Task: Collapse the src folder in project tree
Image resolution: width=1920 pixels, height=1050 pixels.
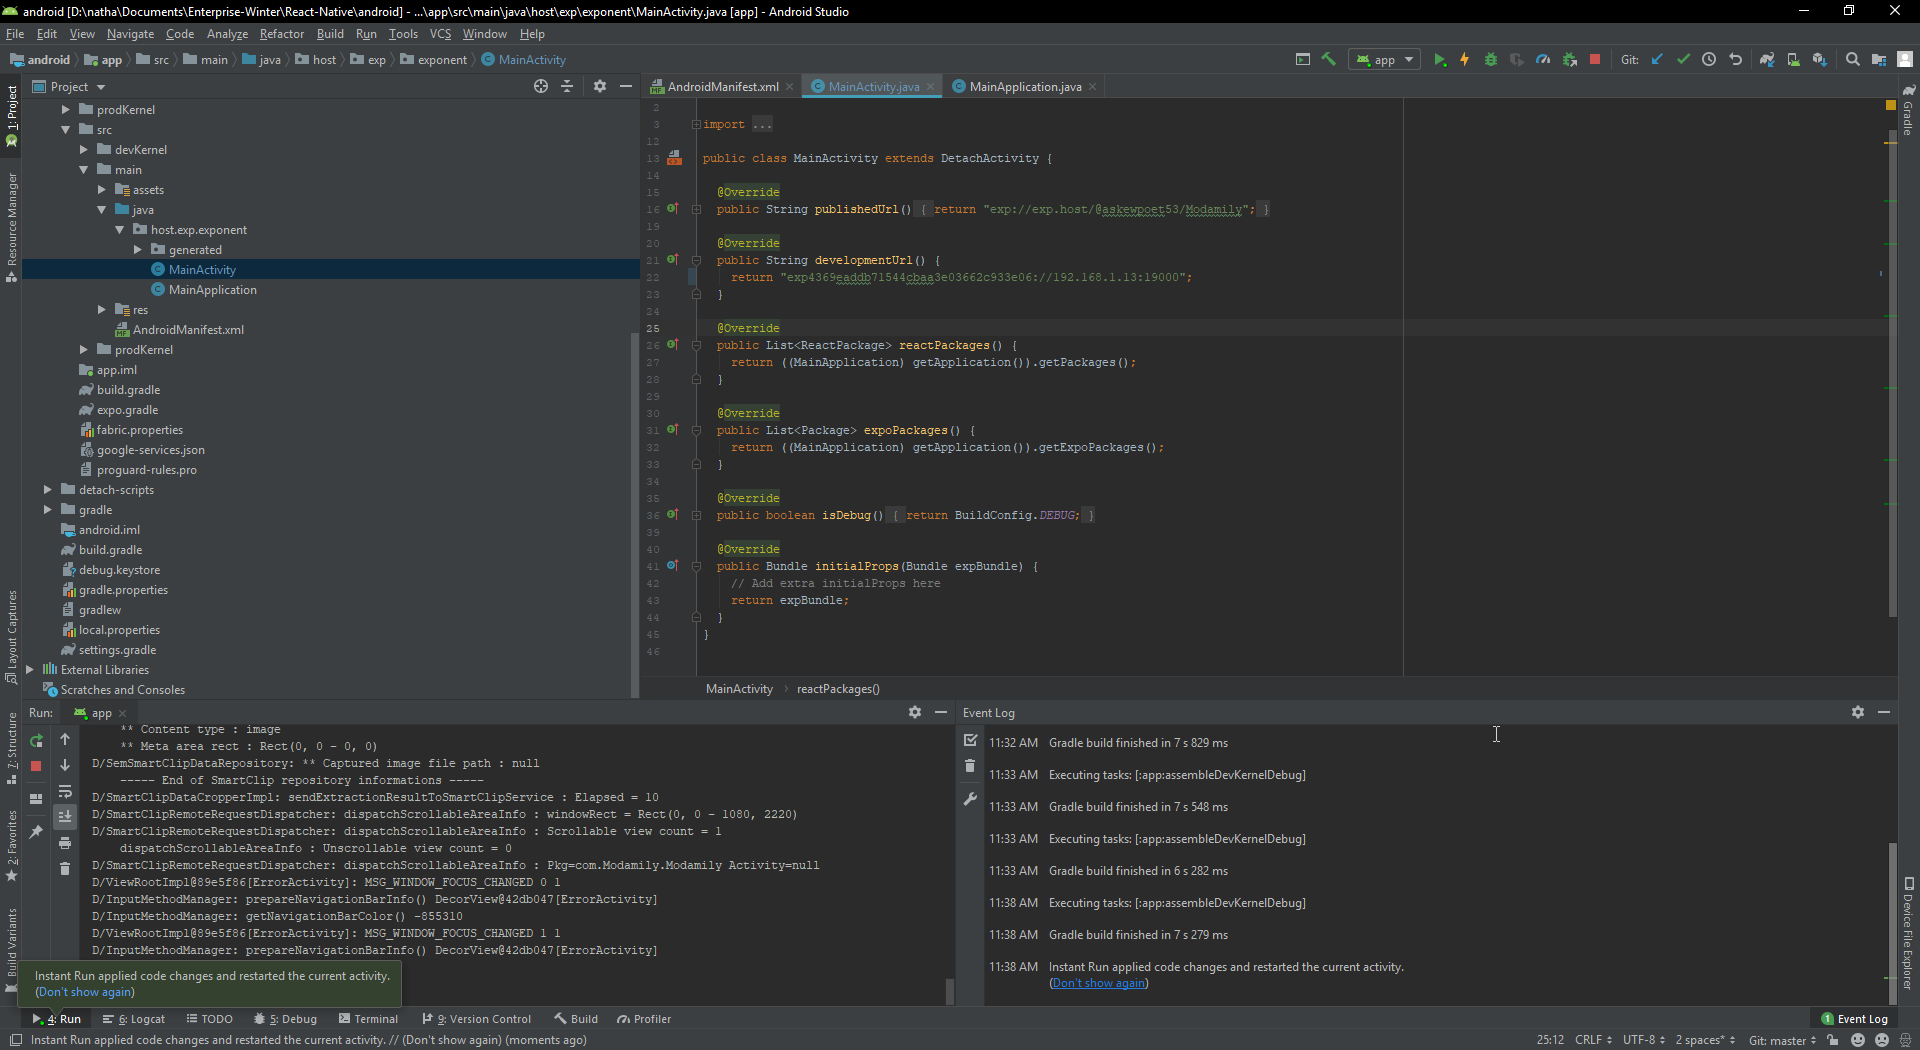Action: (x=66, y=130)
